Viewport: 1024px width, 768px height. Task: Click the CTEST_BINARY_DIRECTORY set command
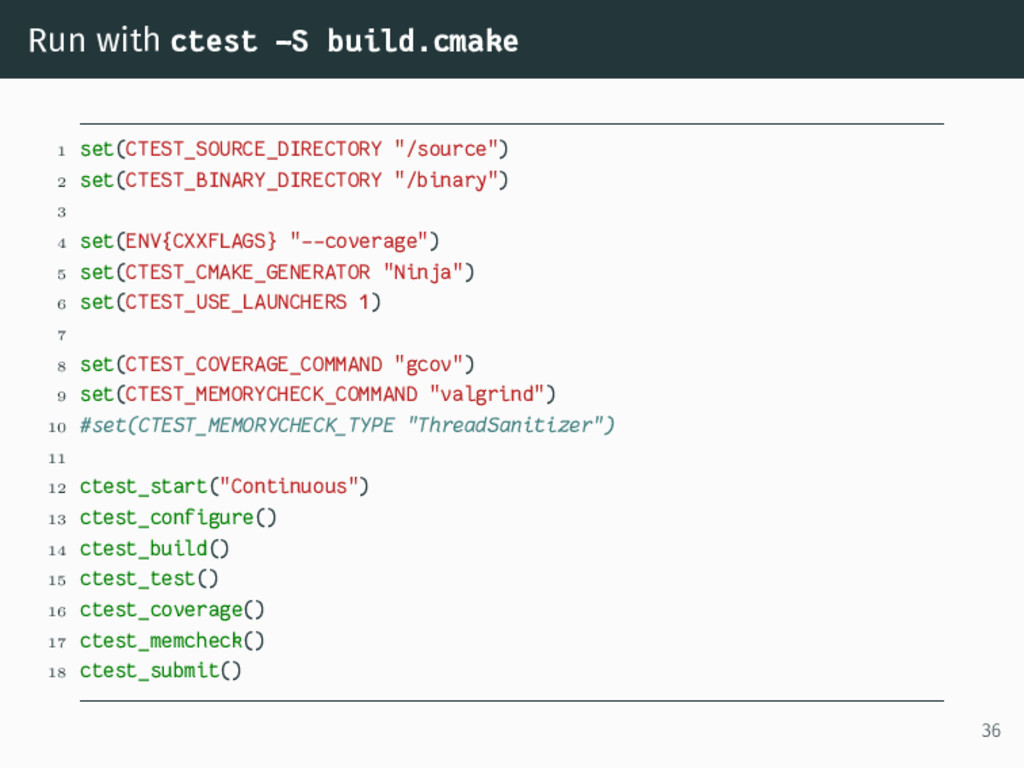[294, 180]
